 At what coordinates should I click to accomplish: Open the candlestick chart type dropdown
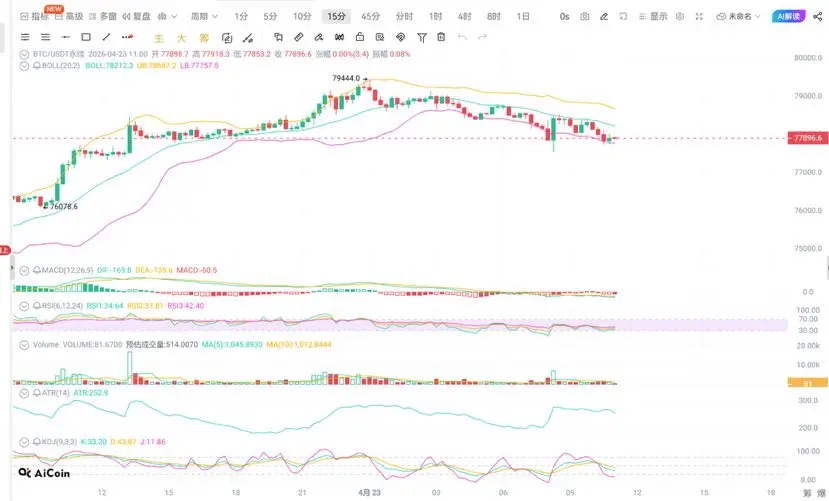pos(168,16)
